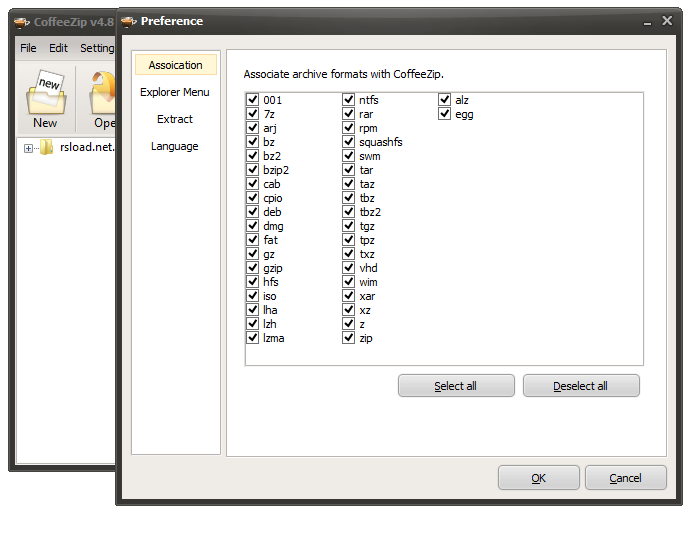Toggle the taz checkbox
This screenshot has height=539, width=698.
click(349, 183)
